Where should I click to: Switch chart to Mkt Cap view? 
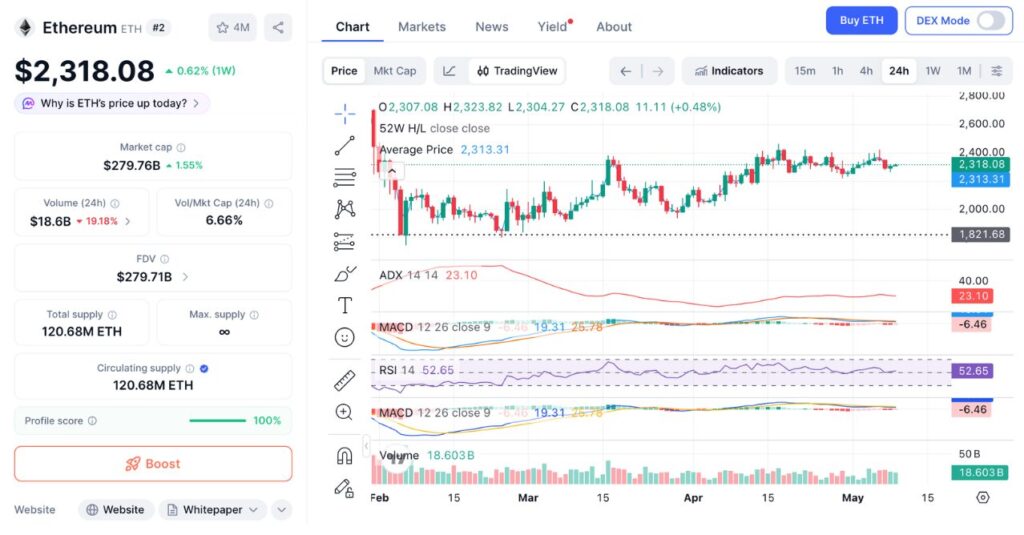pos(394,71)
